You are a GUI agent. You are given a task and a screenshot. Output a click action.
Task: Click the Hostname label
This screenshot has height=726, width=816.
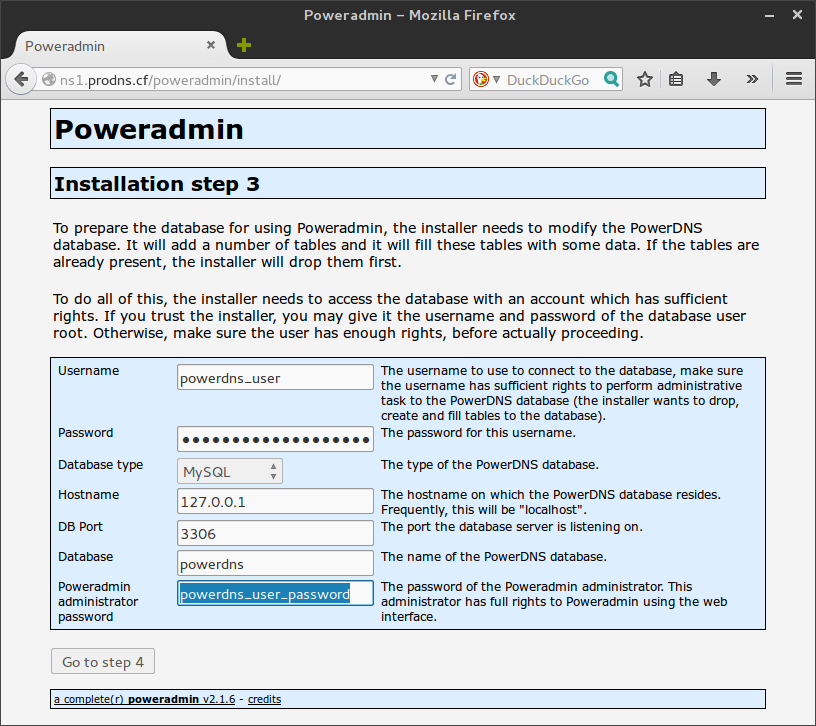(88, 494)
